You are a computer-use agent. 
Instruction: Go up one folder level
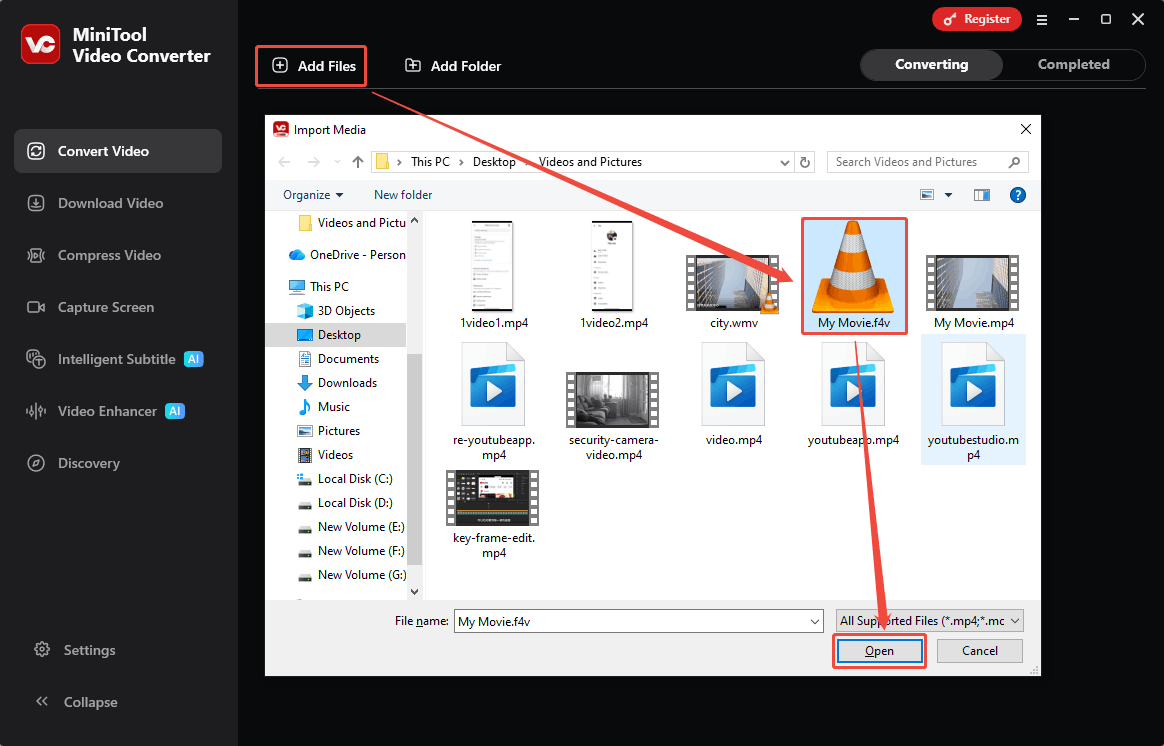click(358, 162)
